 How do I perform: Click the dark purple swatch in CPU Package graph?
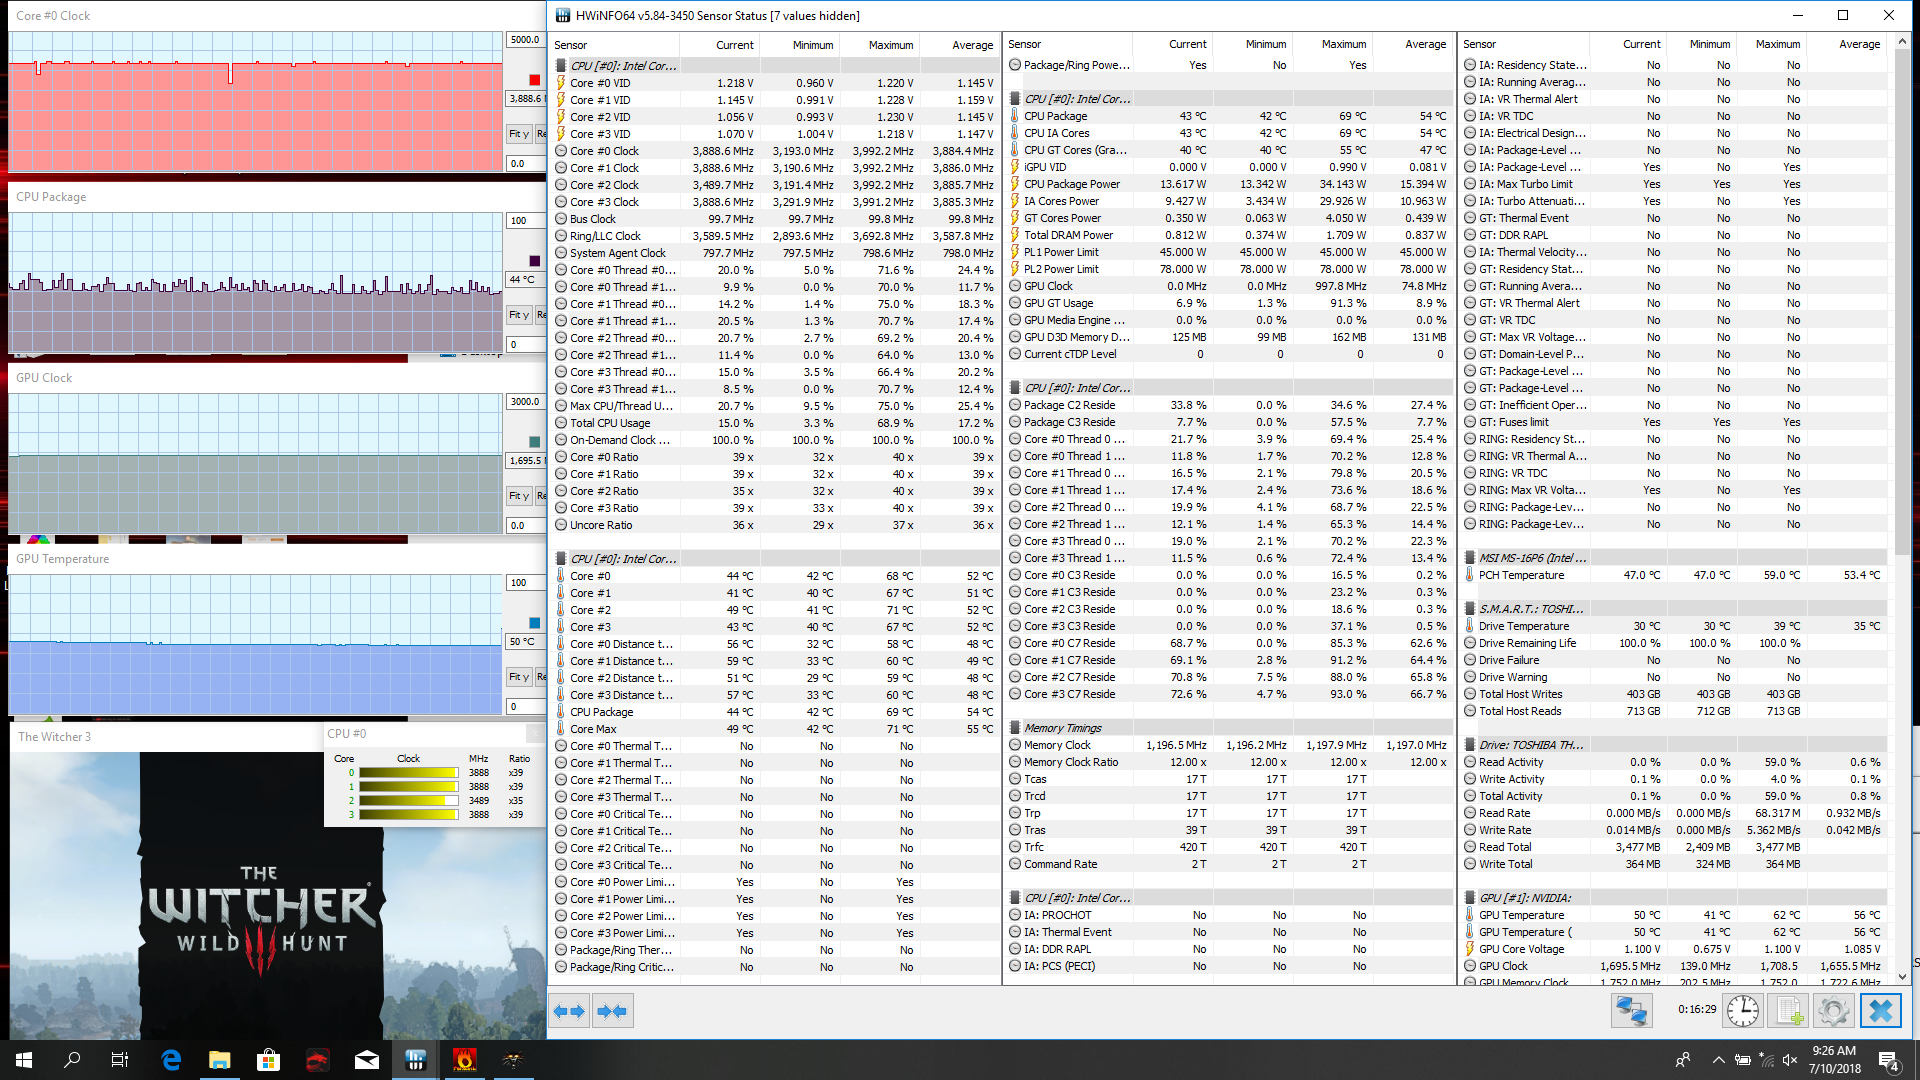click(x=534, y=261)
